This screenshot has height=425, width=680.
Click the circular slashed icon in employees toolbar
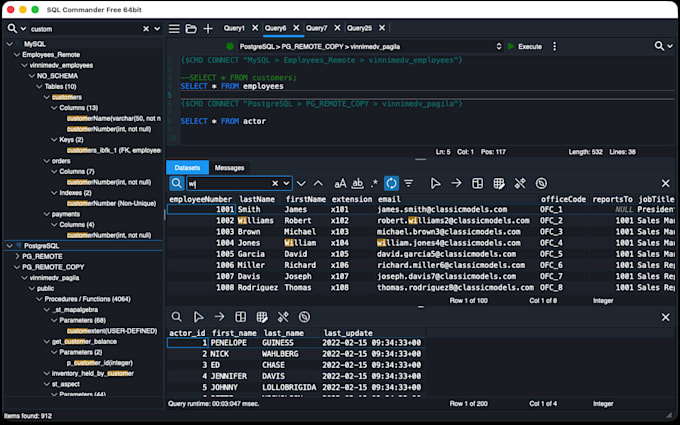point(541,183)
